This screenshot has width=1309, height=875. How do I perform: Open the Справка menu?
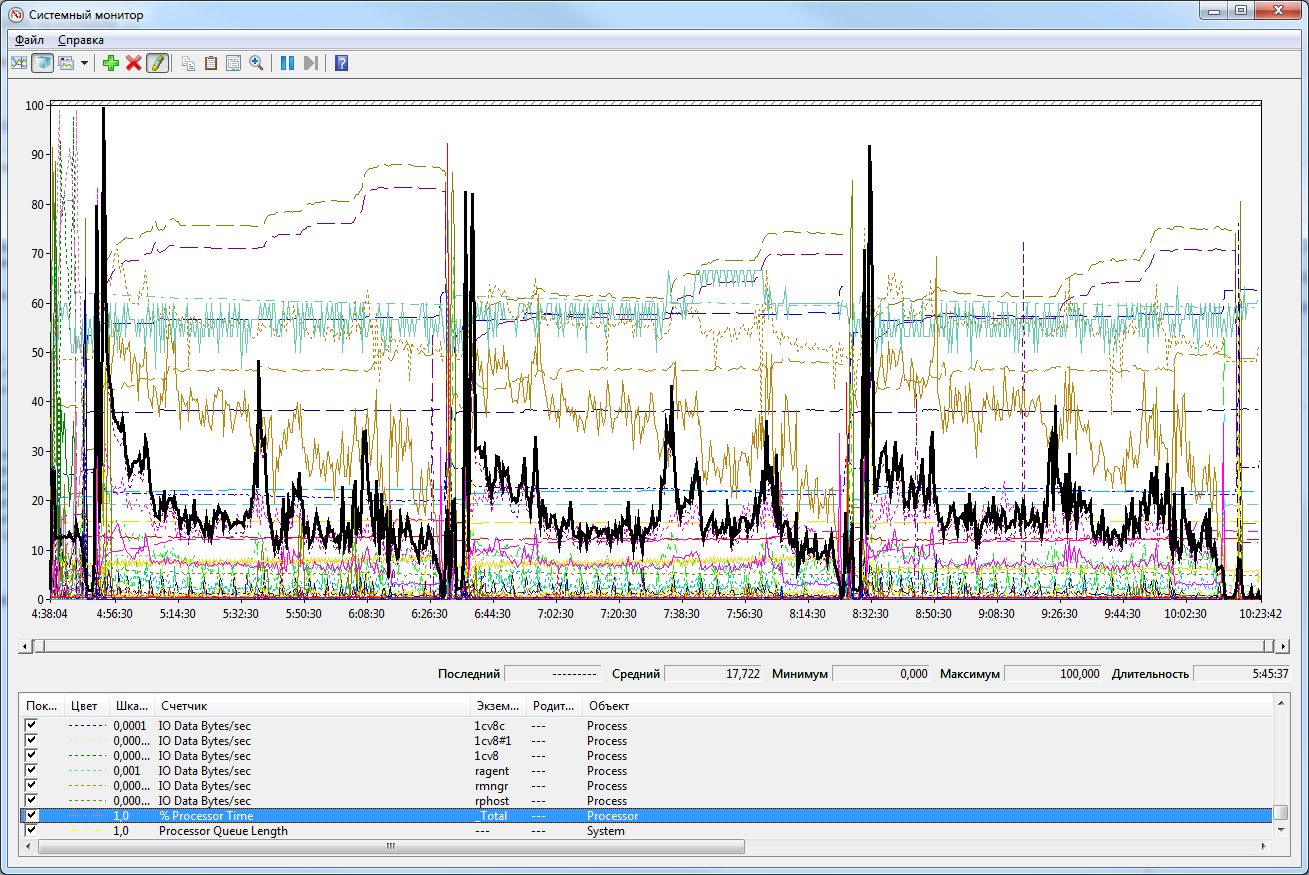81,40
